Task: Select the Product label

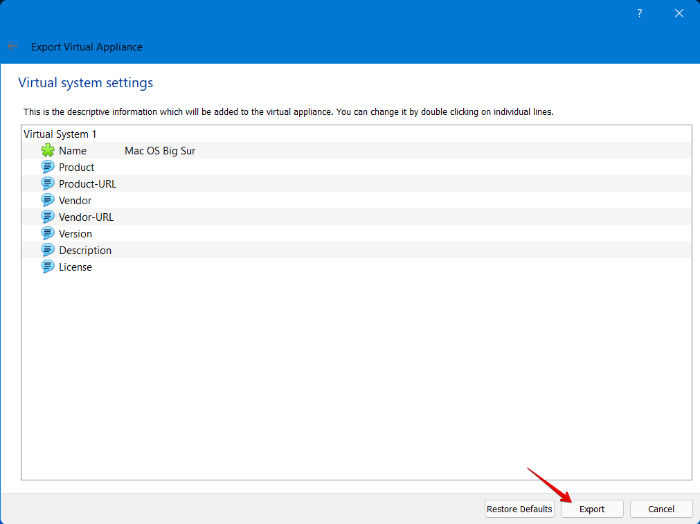Action: pyautogui.click(x=76, y=167)
